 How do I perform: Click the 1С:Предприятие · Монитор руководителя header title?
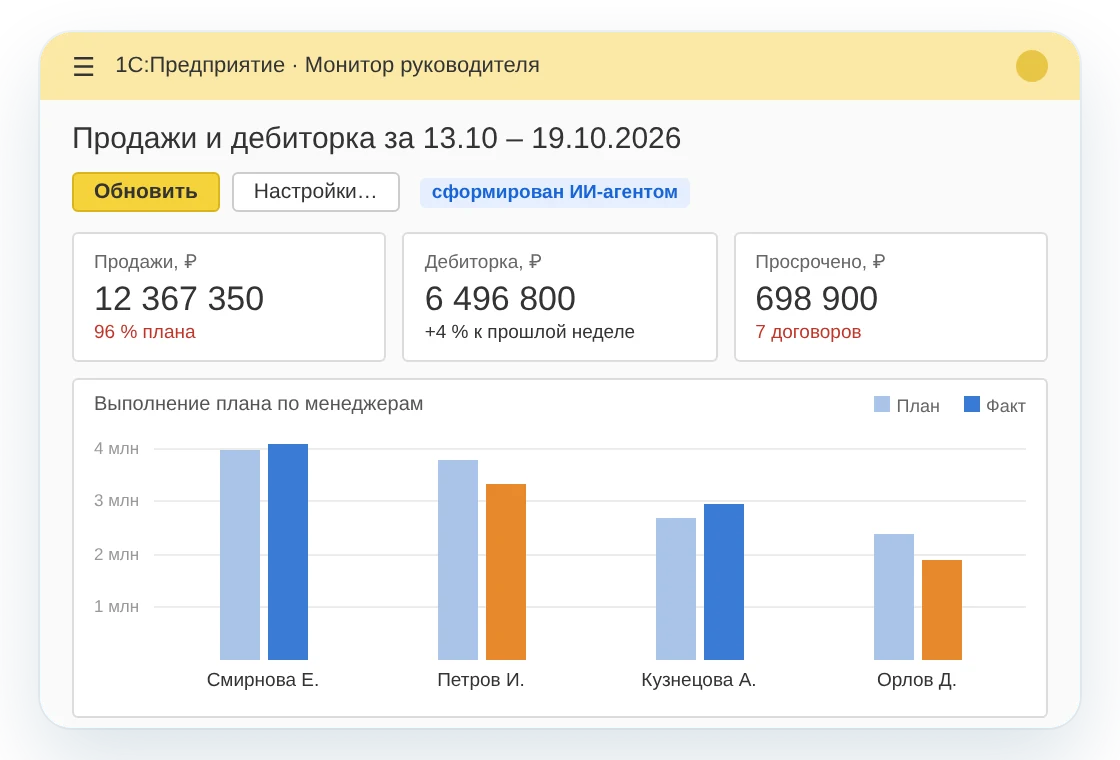point(327,65)
